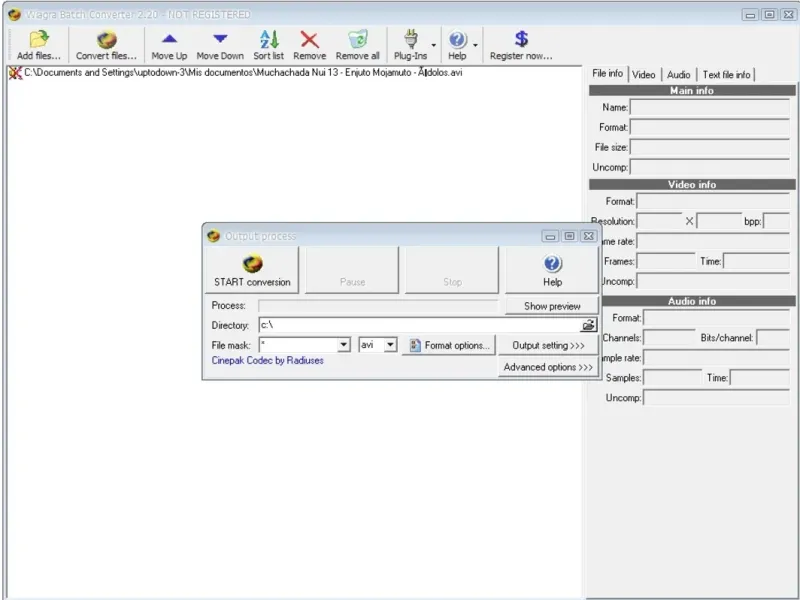Switch to the Audio tab
Viewport: 800px width, 600px height.
(x=678, y=75)
